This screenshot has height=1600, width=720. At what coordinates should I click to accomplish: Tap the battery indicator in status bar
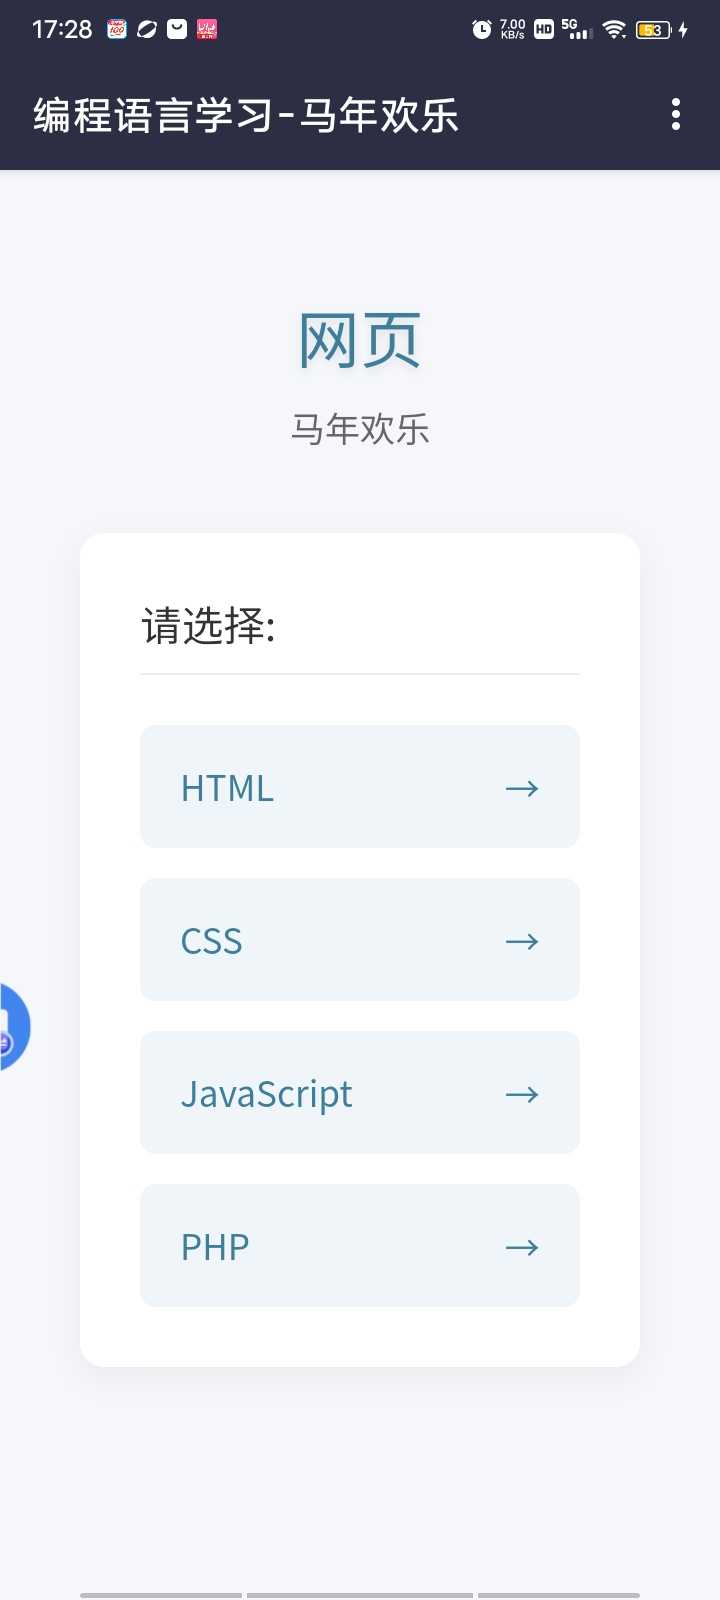[654, 29]
